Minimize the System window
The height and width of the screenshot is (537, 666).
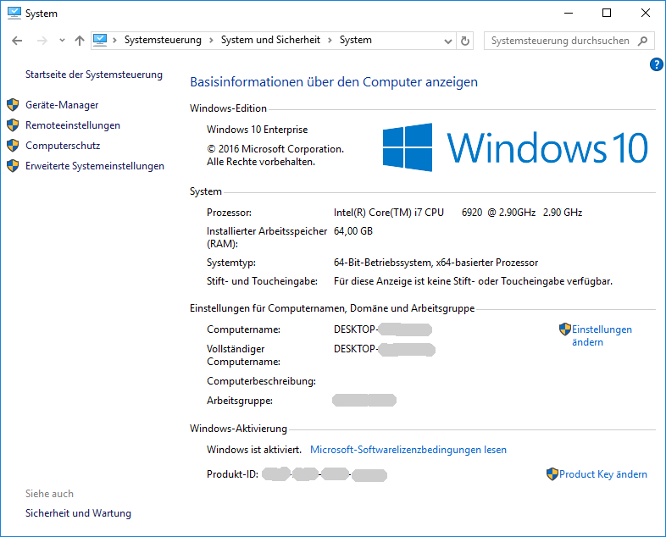(x=568, y=13)
